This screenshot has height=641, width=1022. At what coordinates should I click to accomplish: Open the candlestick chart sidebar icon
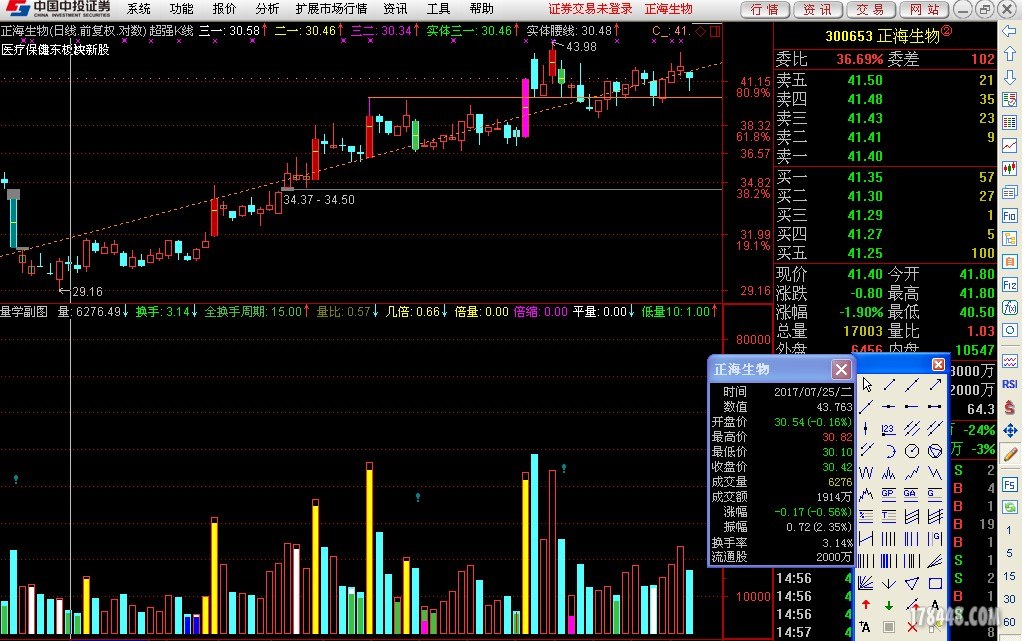[x=1010, y=169]
